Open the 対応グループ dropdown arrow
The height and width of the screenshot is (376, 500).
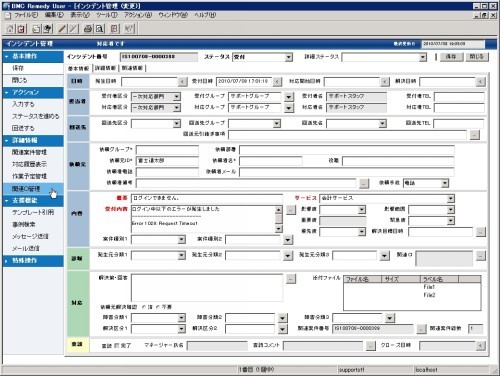289,108
